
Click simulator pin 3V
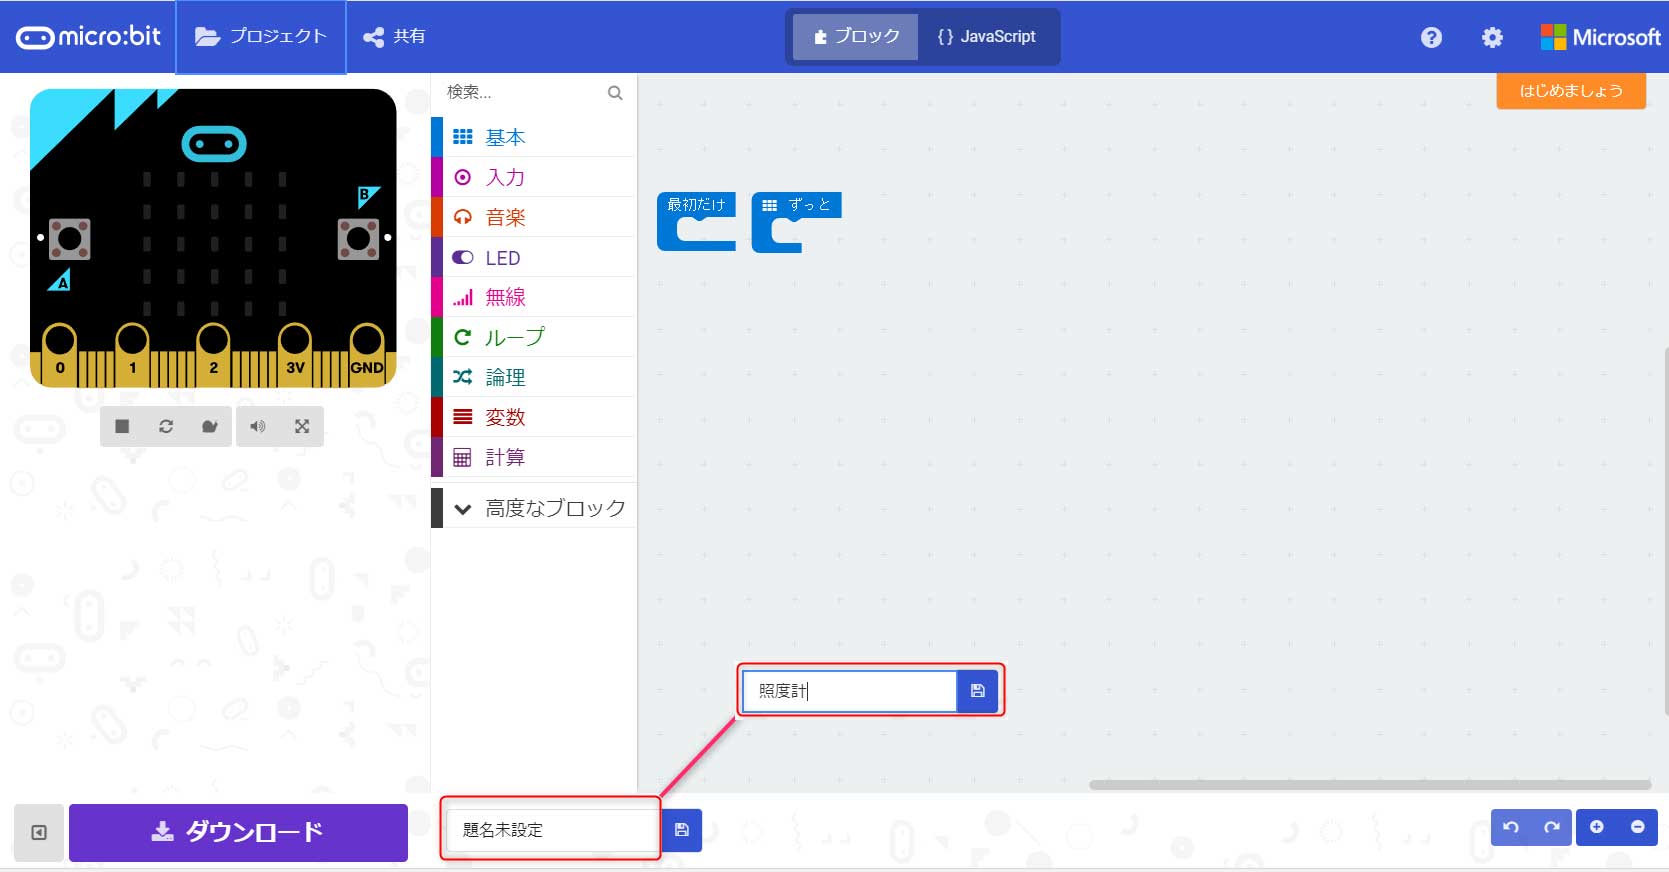tap(294, 353)
